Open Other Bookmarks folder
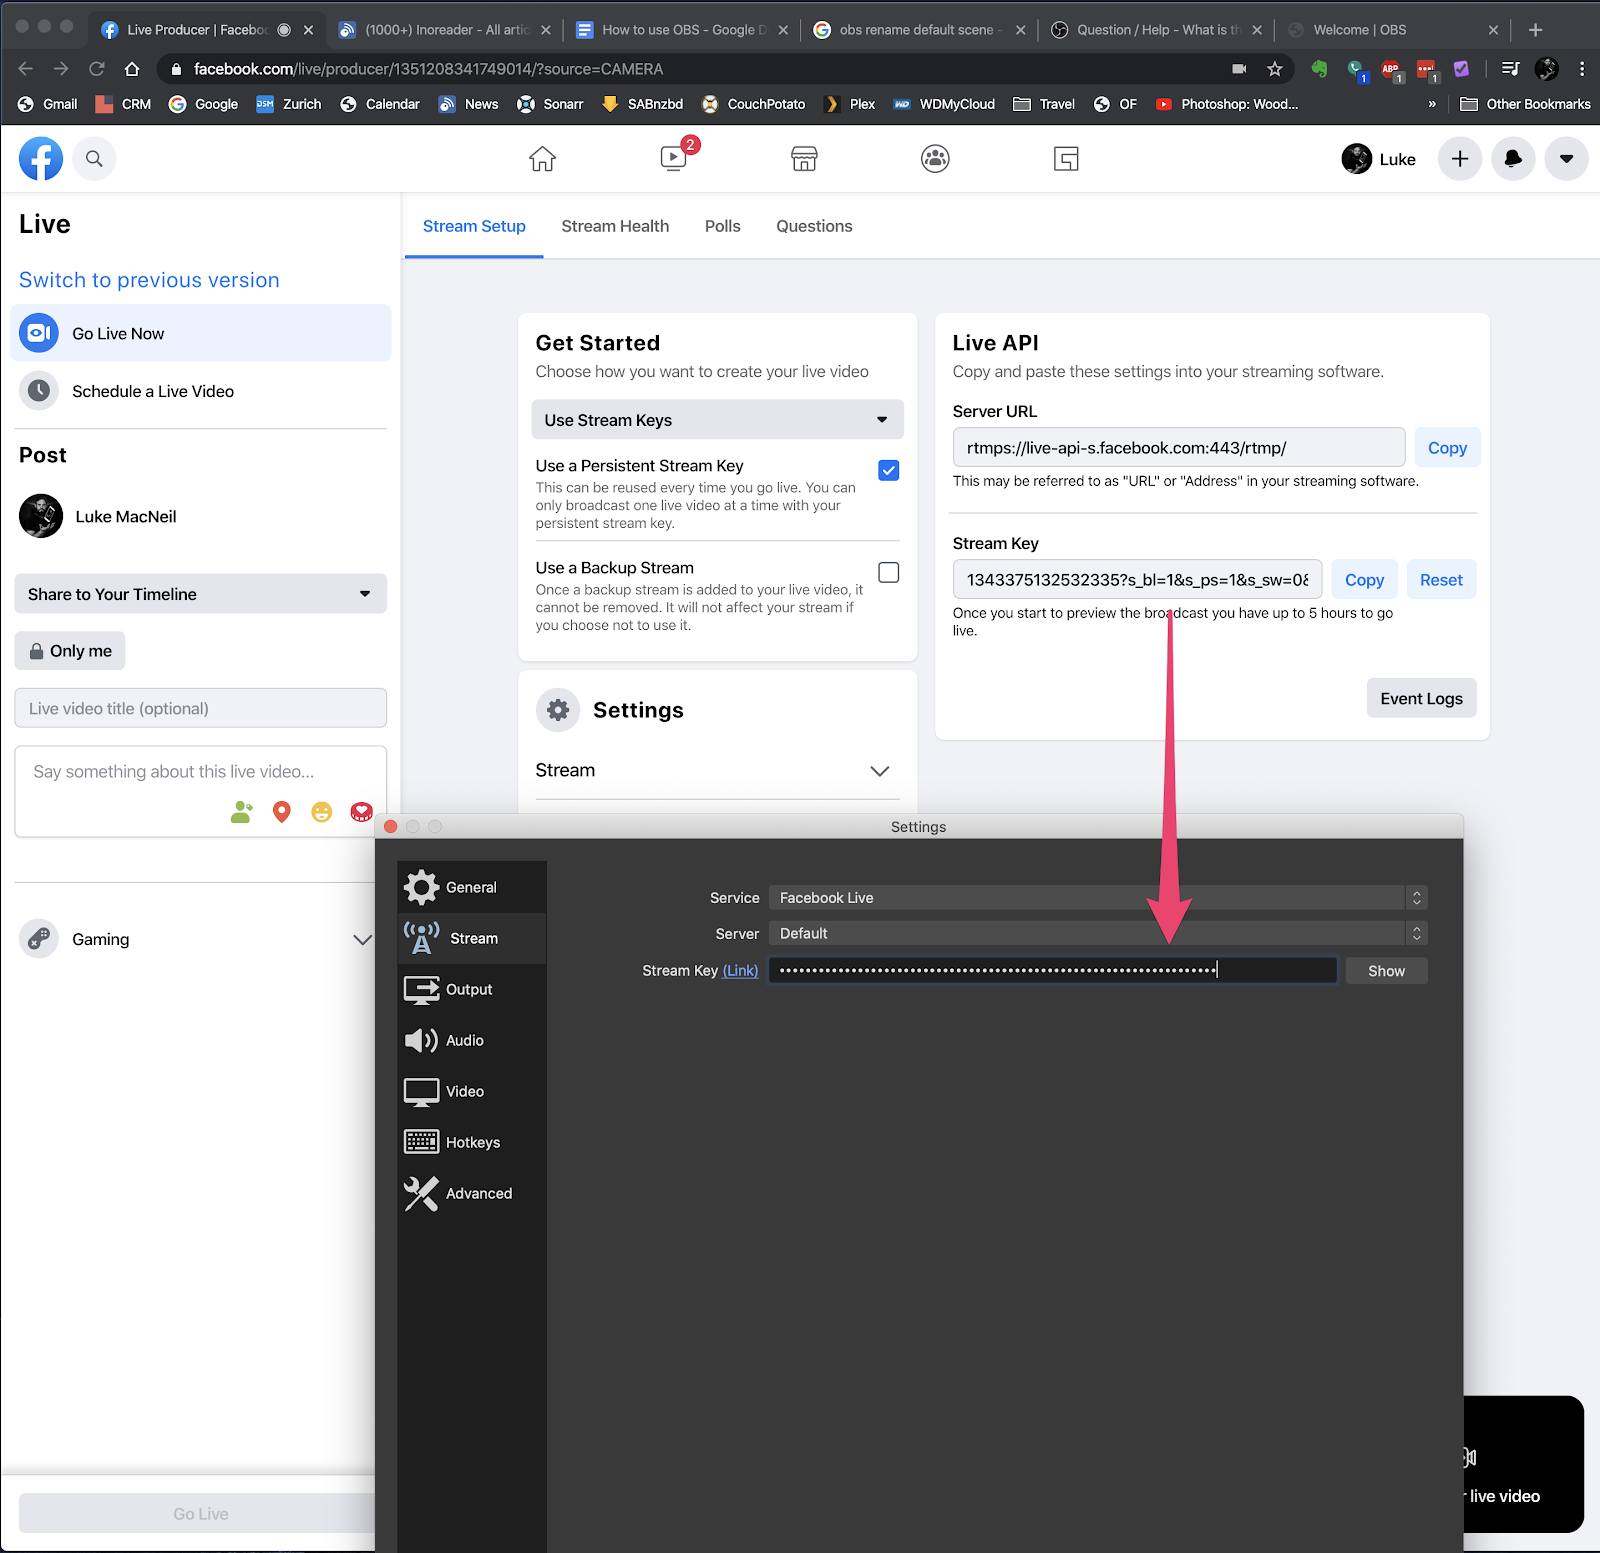Viewport: 1600px width, 1553px height. coord(1525,104)
